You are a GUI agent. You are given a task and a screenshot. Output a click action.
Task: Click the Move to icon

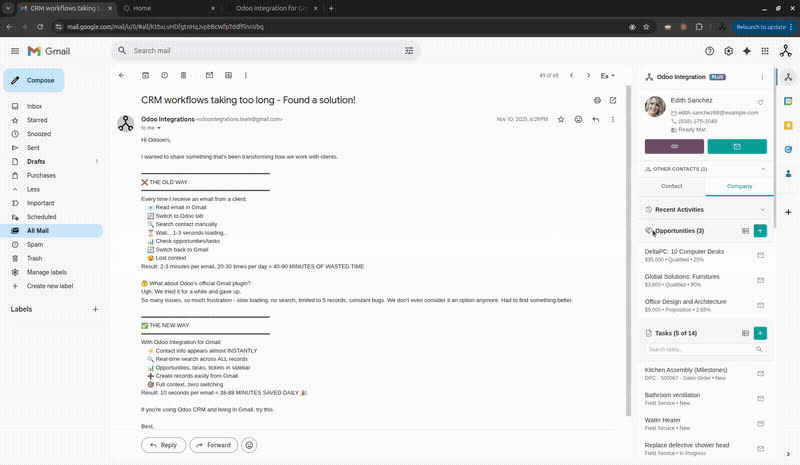coord(228,75)
